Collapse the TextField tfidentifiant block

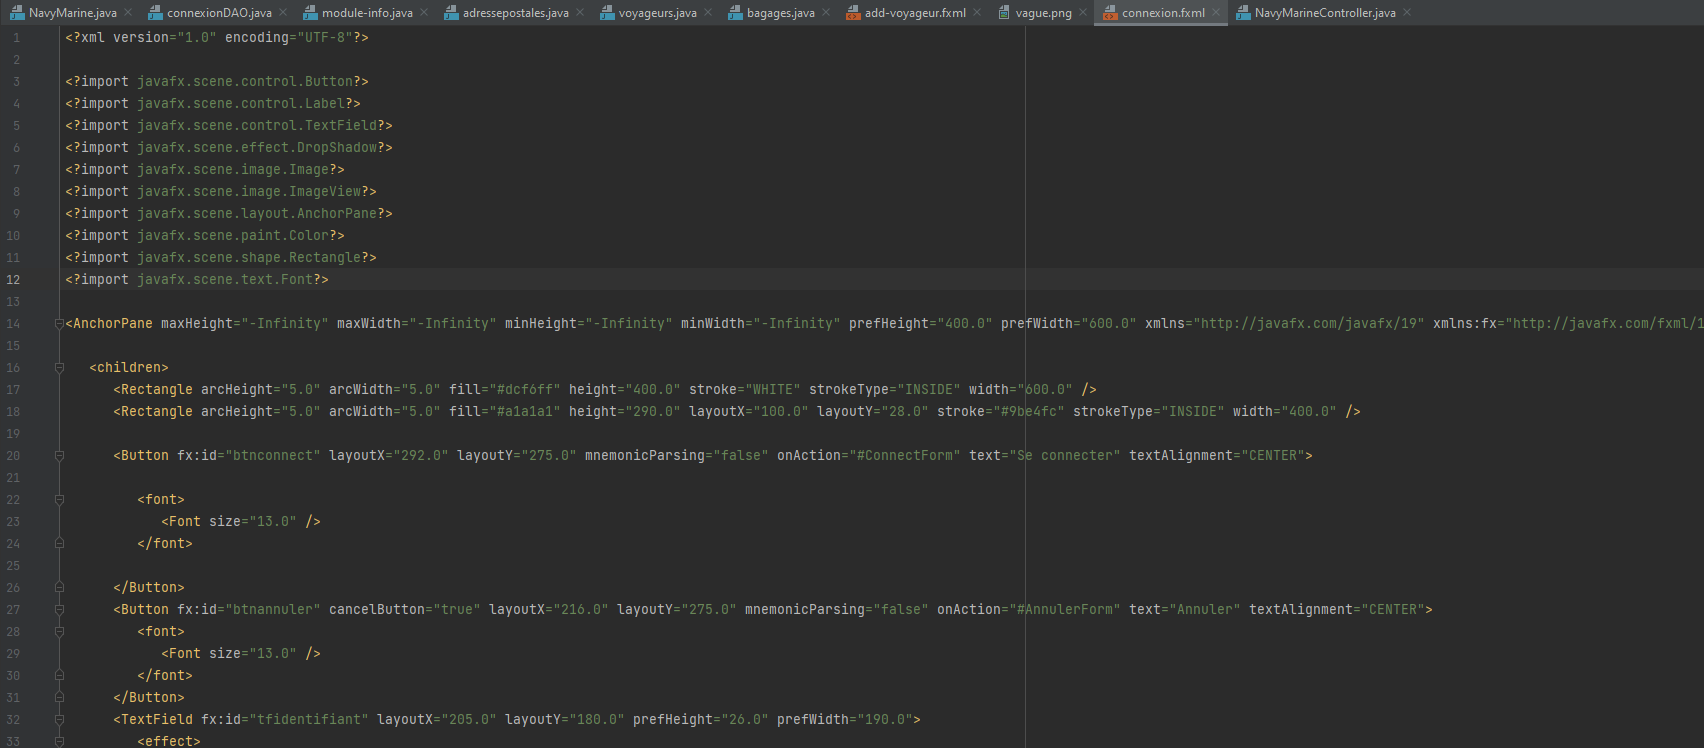coord(59,720)
